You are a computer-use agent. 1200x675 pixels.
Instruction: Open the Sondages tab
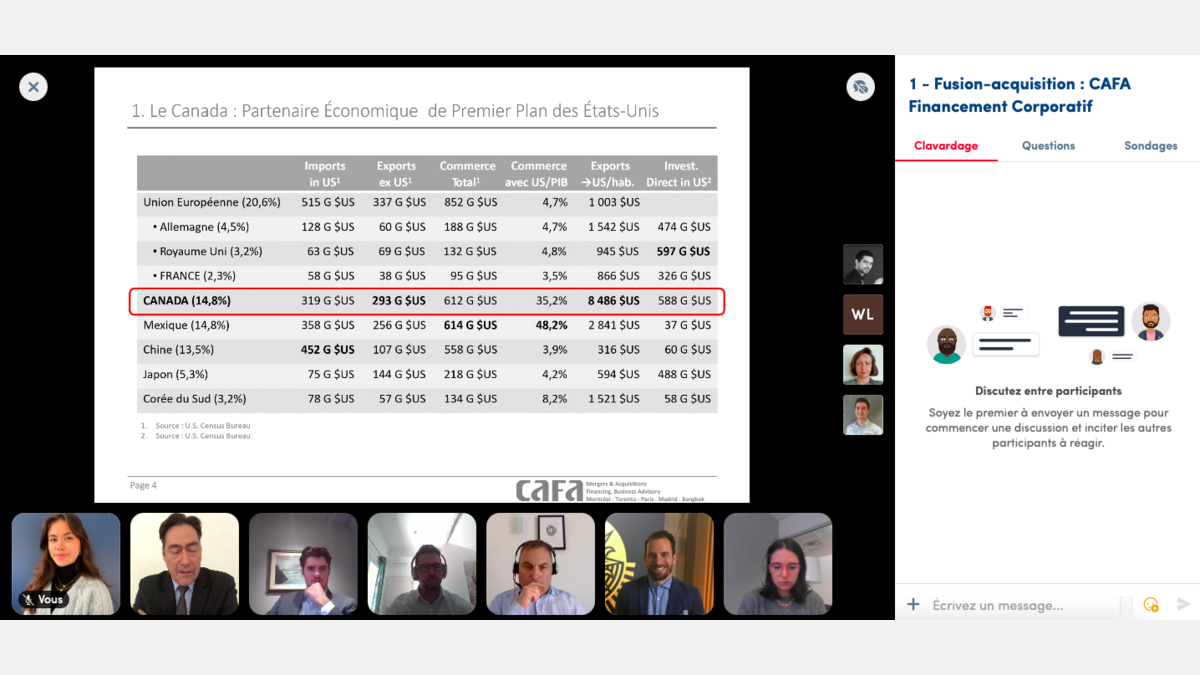[x=1150, y=146]
